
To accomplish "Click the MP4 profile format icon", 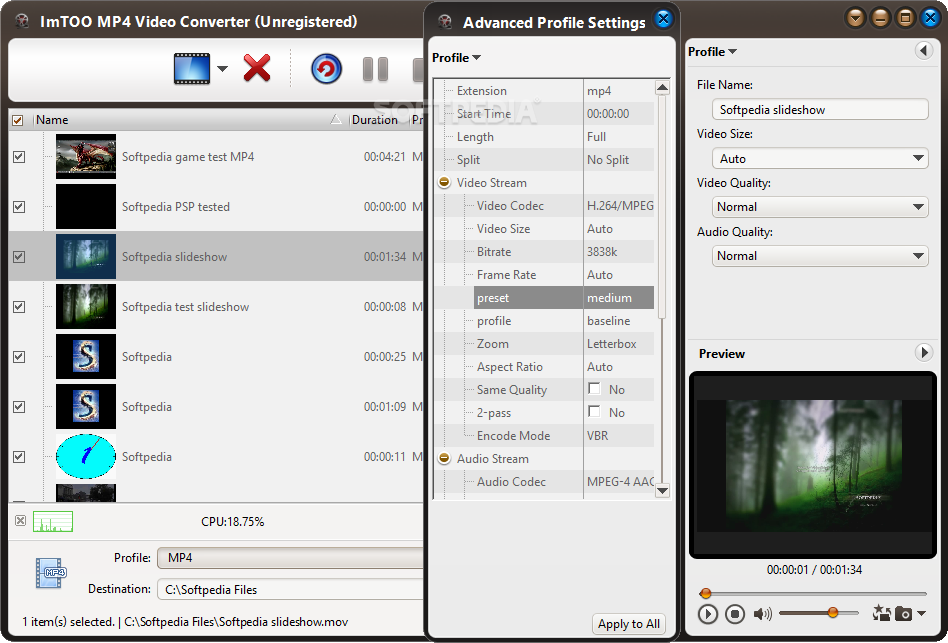I will (51, 573).
